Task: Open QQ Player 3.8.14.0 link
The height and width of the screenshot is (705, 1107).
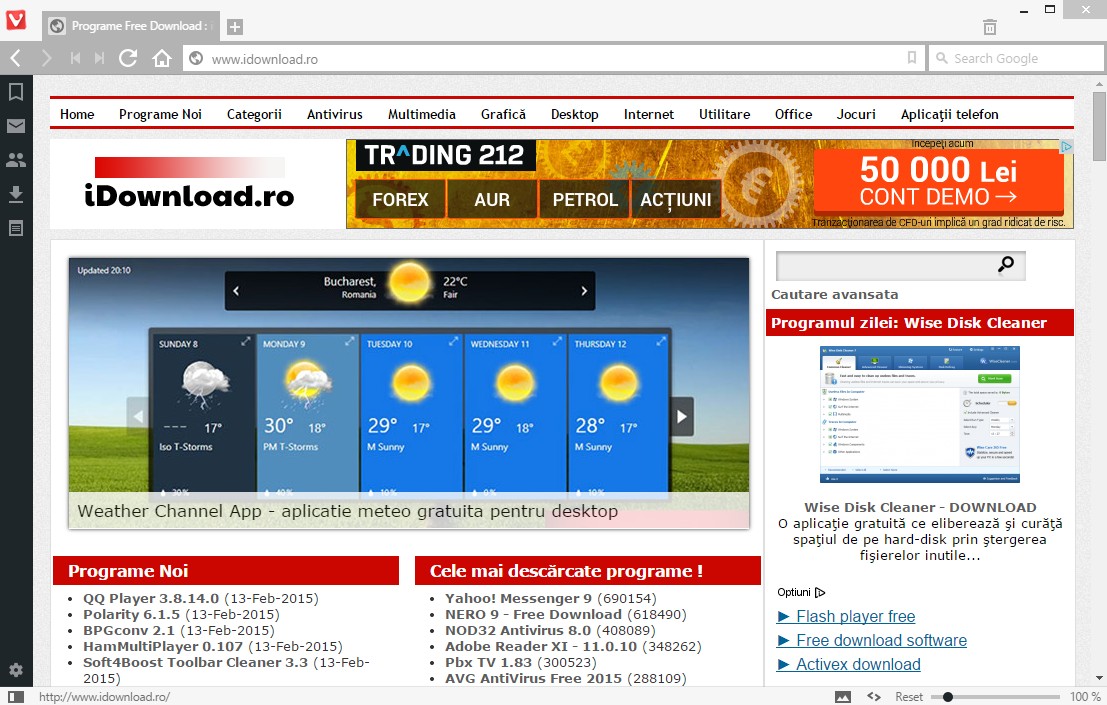Action: click(x=151, y=598)
